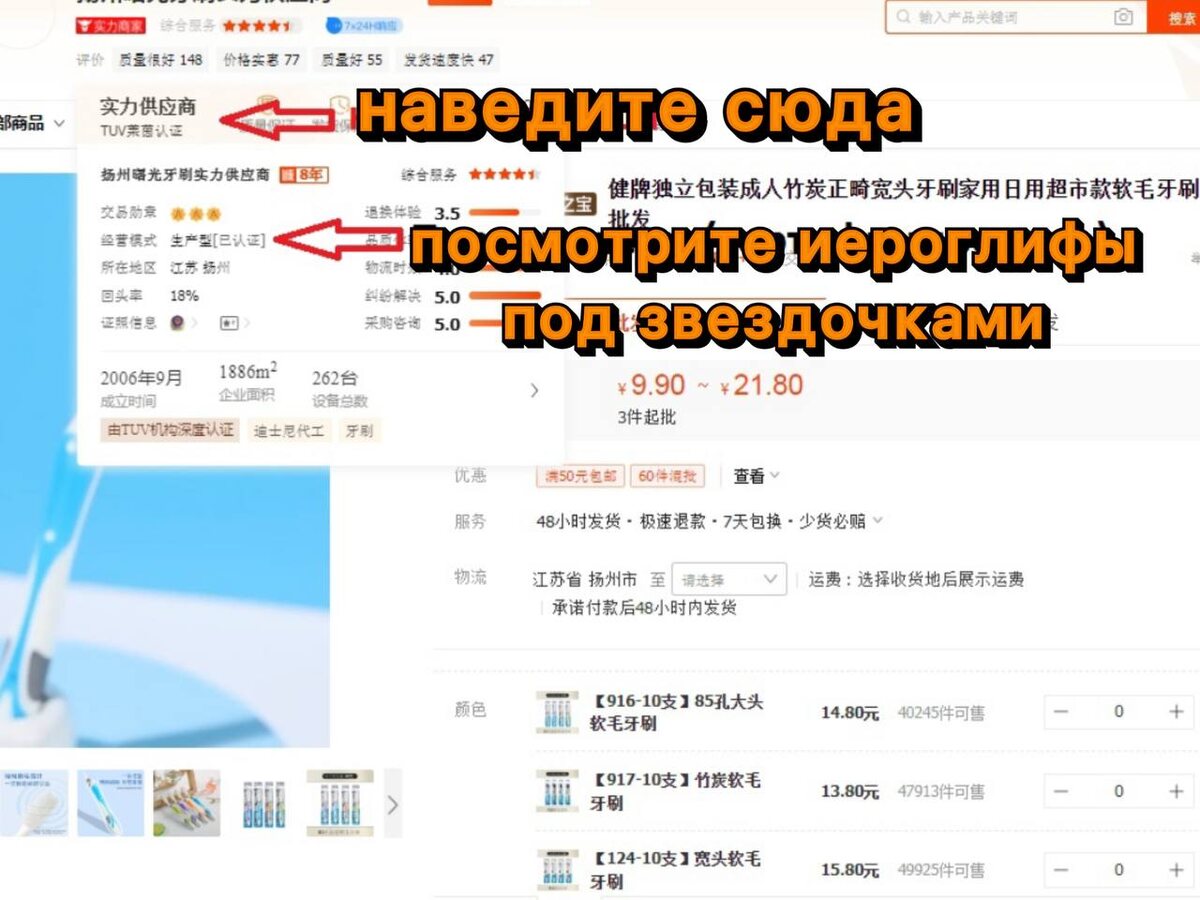Expand the 48小时发货 services list chevron
1200x900 pixels.
coord(877,520)
